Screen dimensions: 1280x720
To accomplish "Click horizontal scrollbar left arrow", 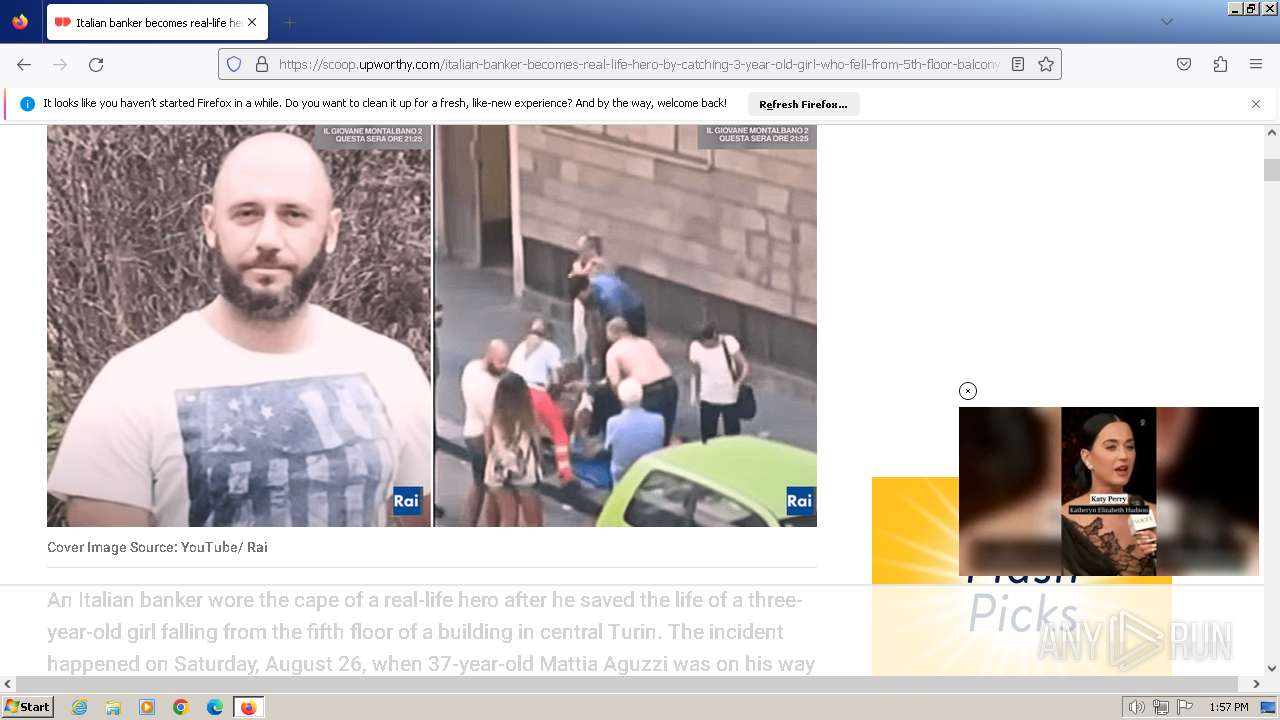I will point(8,684).
